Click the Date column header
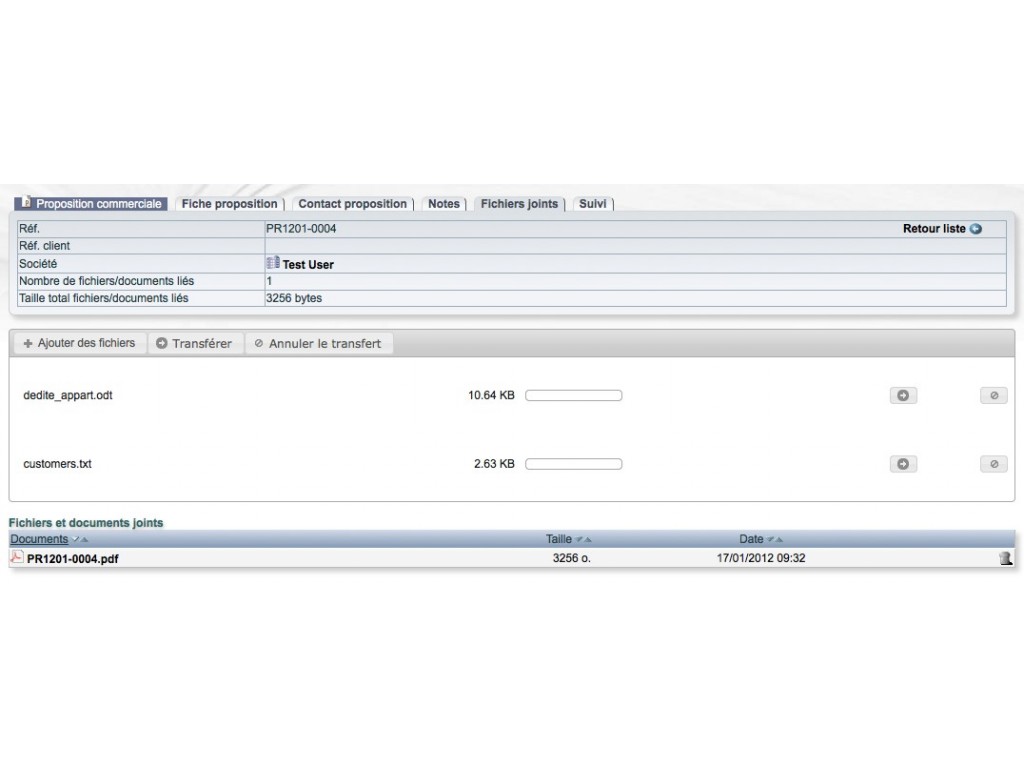 pos(751,539)
